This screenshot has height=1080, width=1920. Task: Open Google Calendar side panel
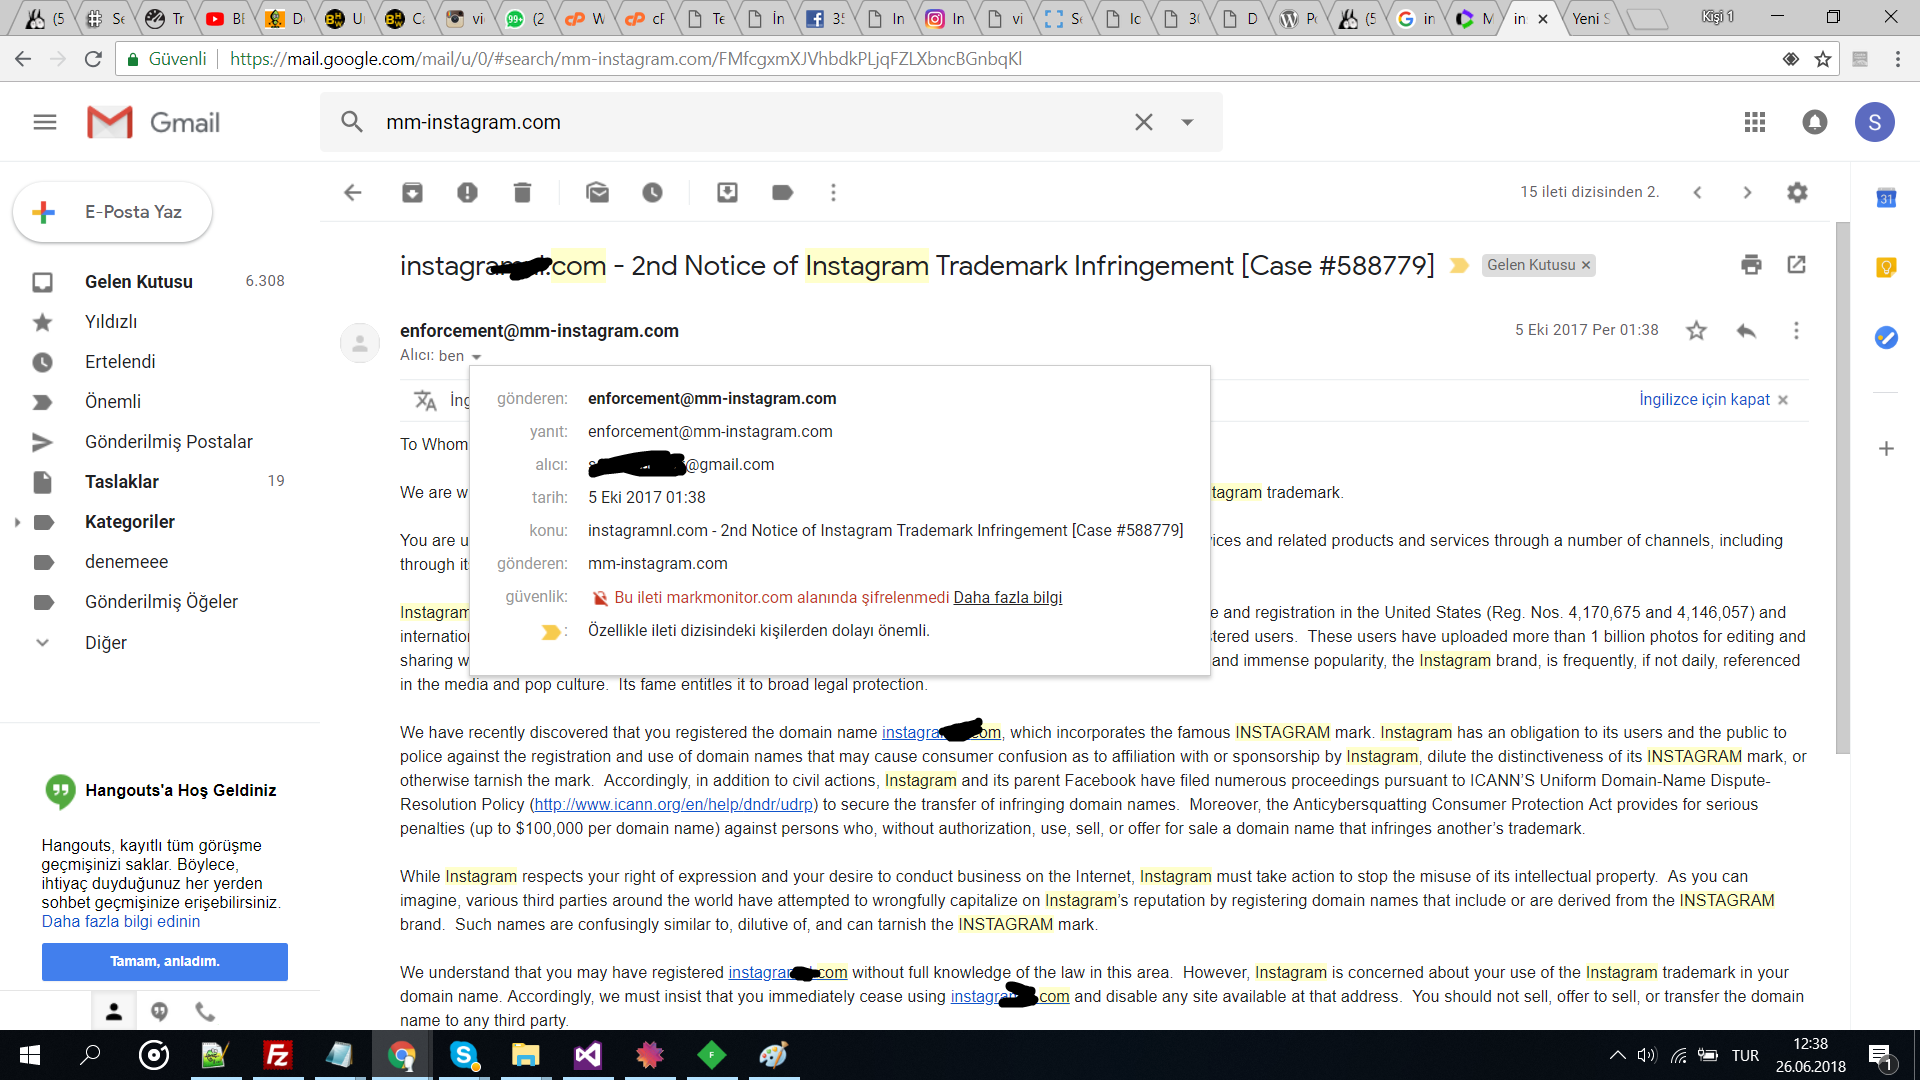pyautogui.click(x=1886, y=198)
